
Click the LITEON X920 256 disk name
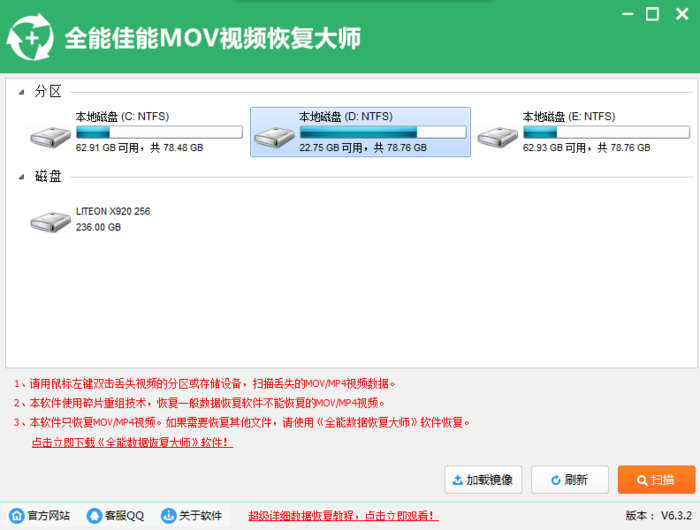pyautogui.click(x=113, y=211)
